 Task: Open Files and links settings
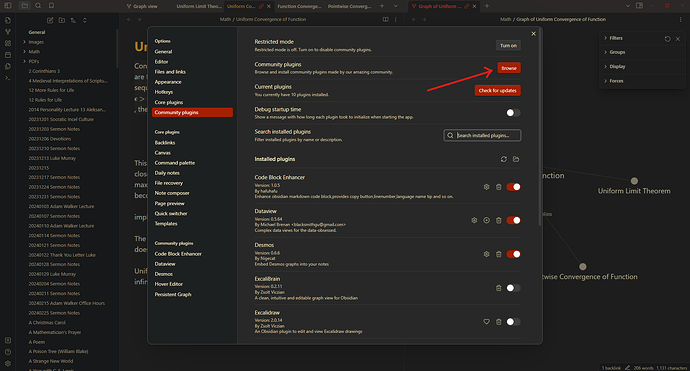(x=170, y=72)
